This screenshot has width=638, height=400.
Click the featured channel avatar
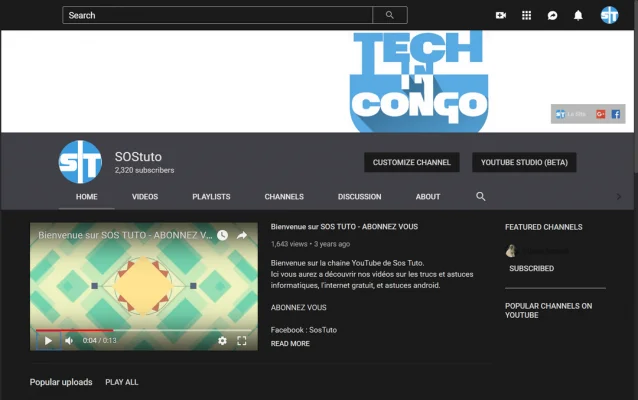511,251
